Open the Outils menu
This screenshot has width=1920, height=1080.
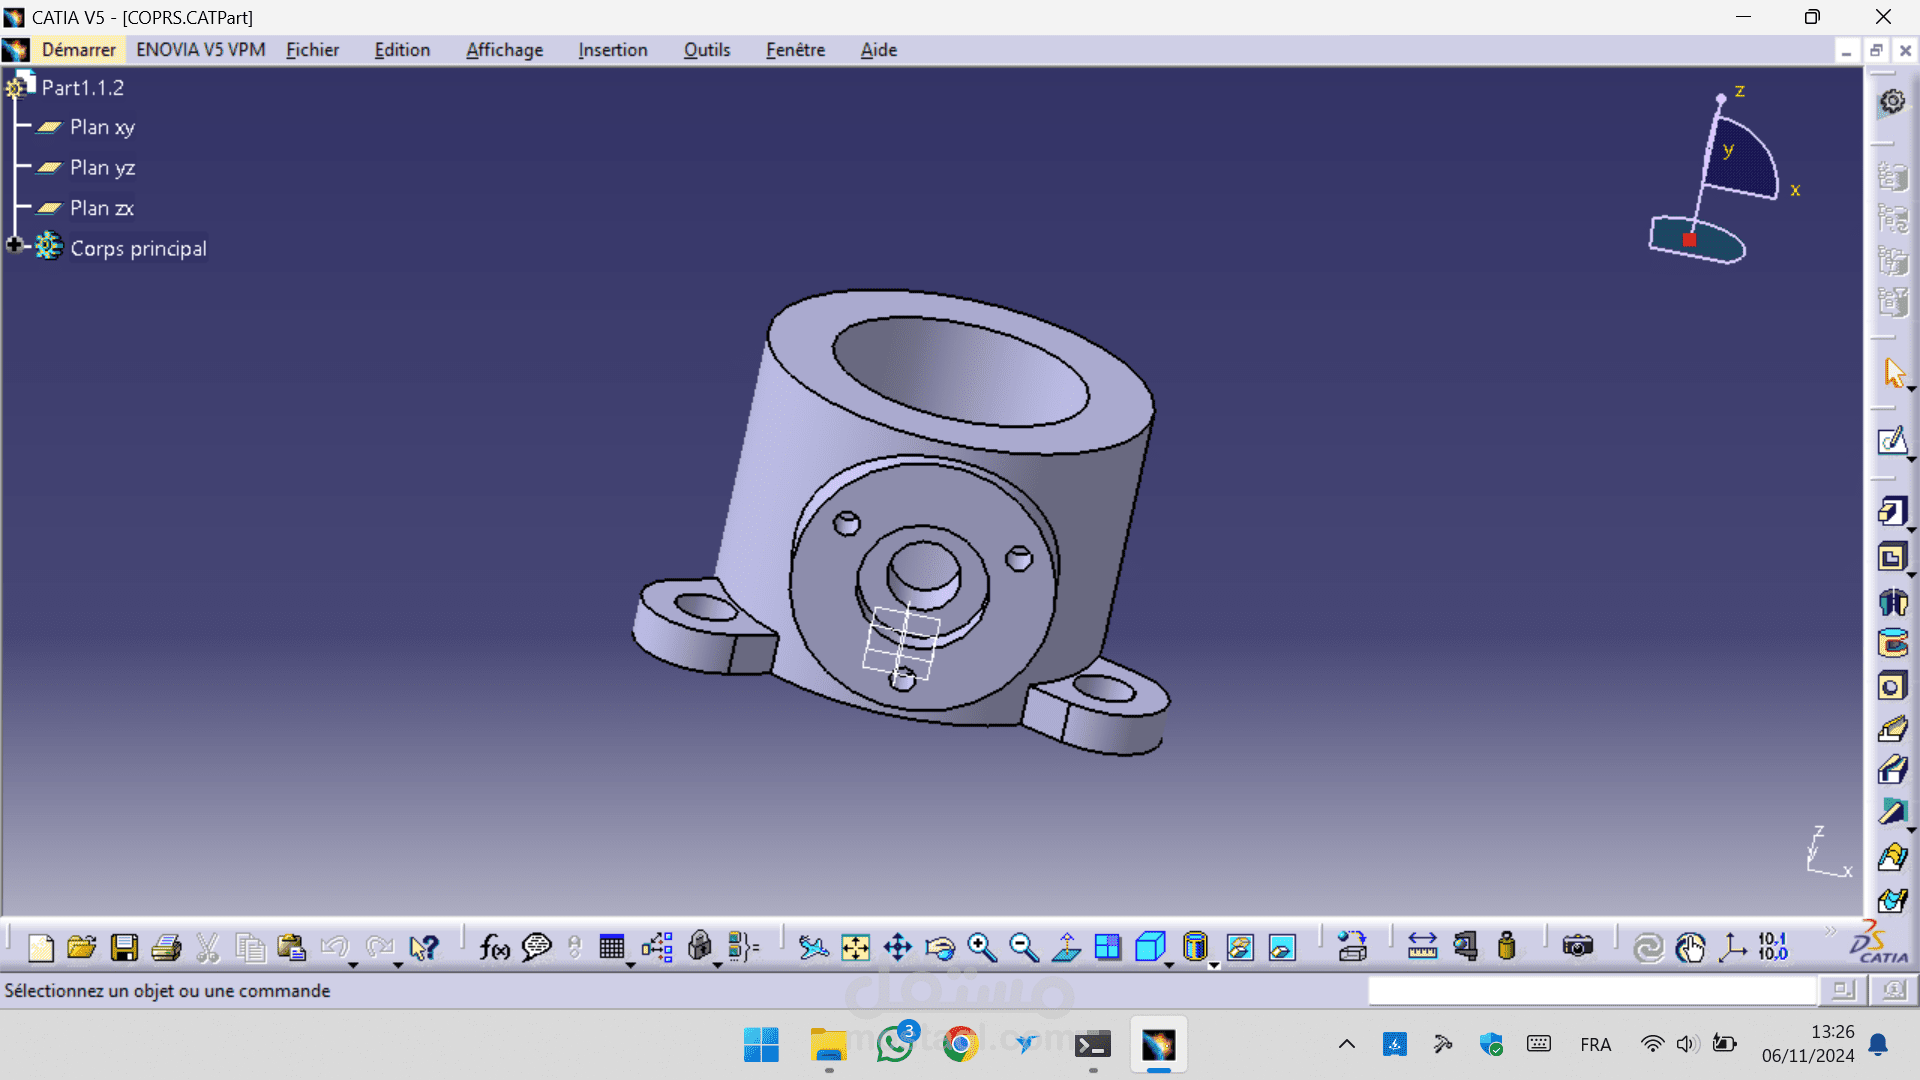point(706,50)
